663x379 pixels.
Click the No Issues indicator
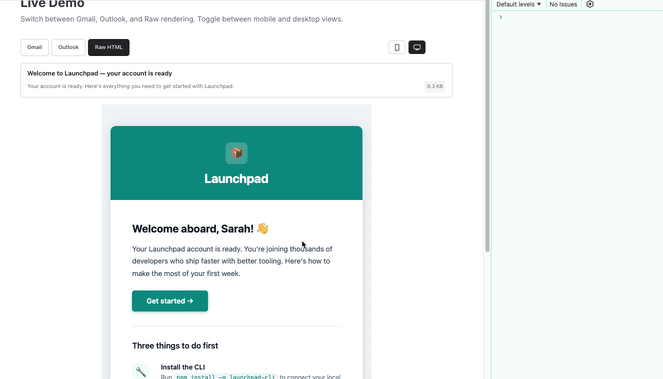563,4
